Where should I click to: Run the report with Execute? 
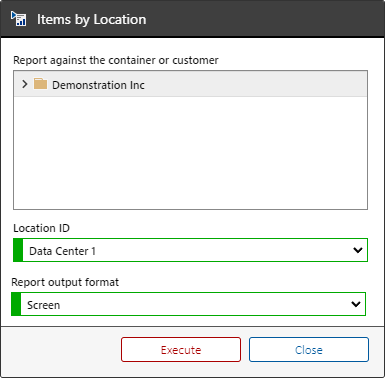point(181,350)
